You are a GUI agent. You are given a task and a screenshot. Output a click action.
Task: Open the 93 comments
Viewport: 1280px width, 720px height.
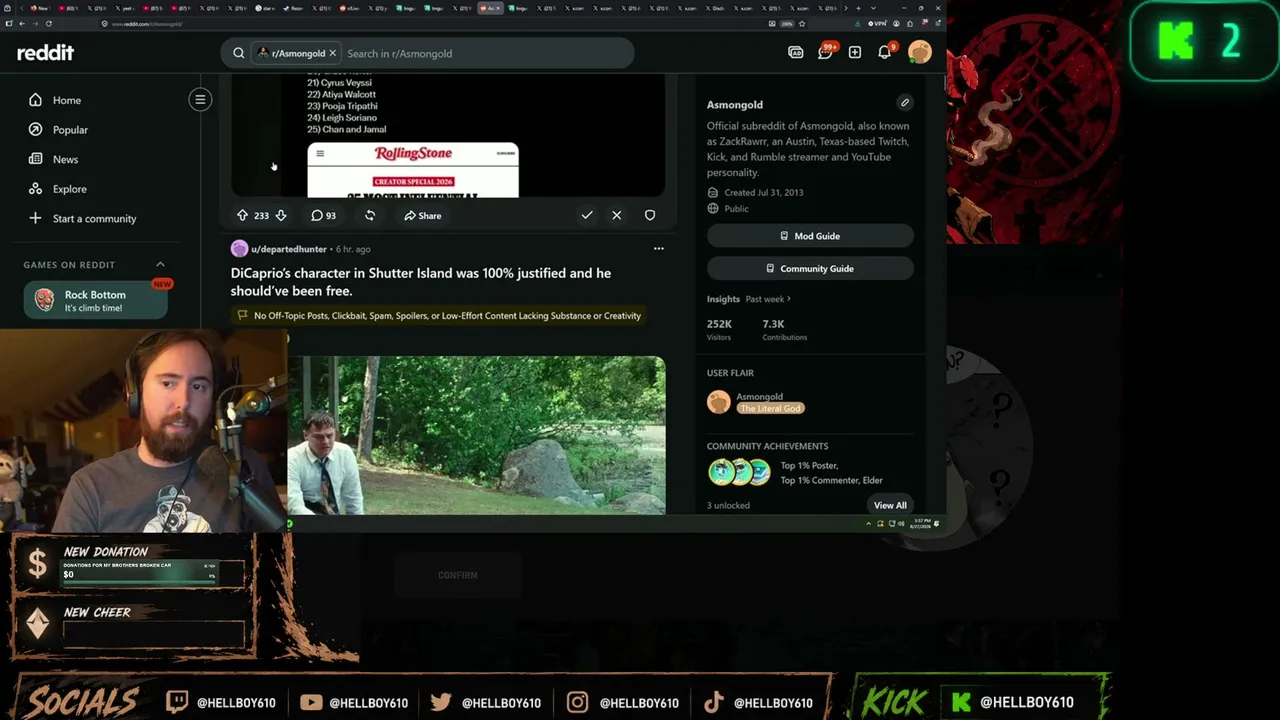323,215
